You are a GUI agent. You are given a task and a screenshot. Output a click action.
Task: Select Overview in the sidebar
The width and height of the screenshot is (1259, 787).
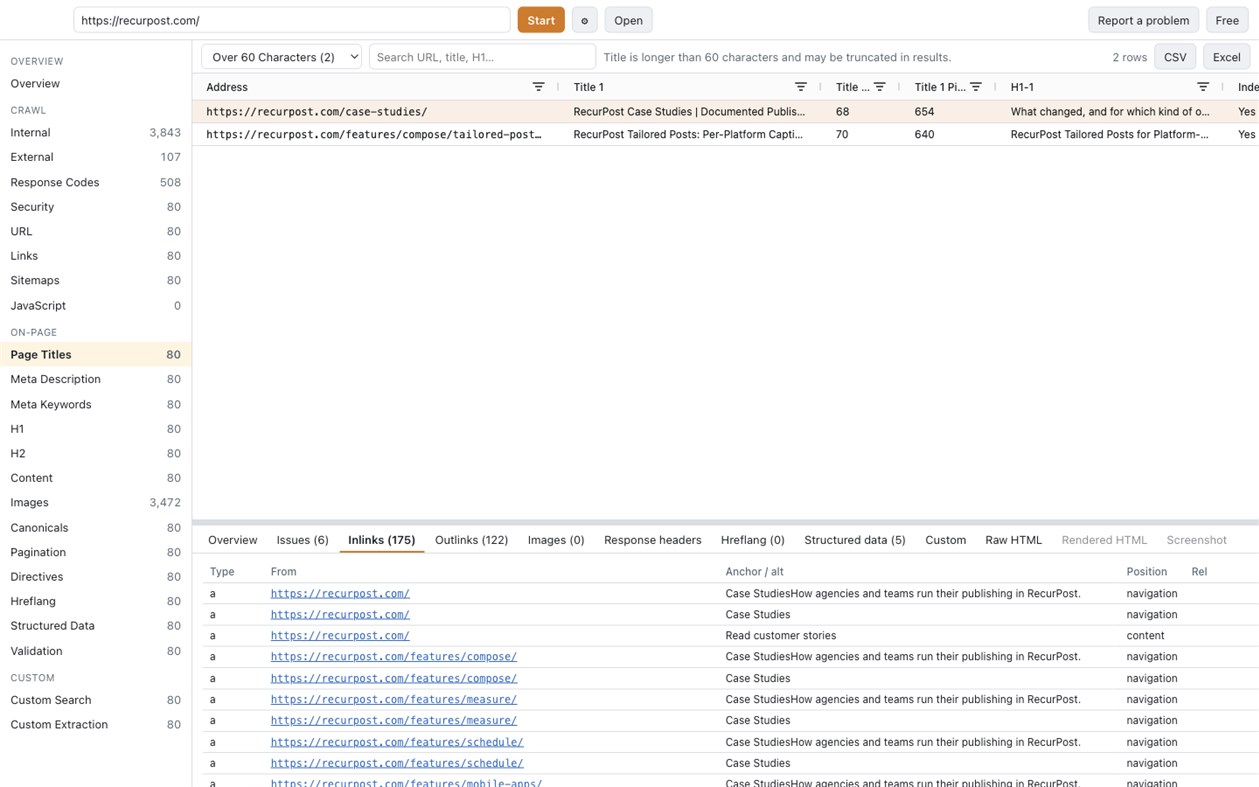[96, 84]
